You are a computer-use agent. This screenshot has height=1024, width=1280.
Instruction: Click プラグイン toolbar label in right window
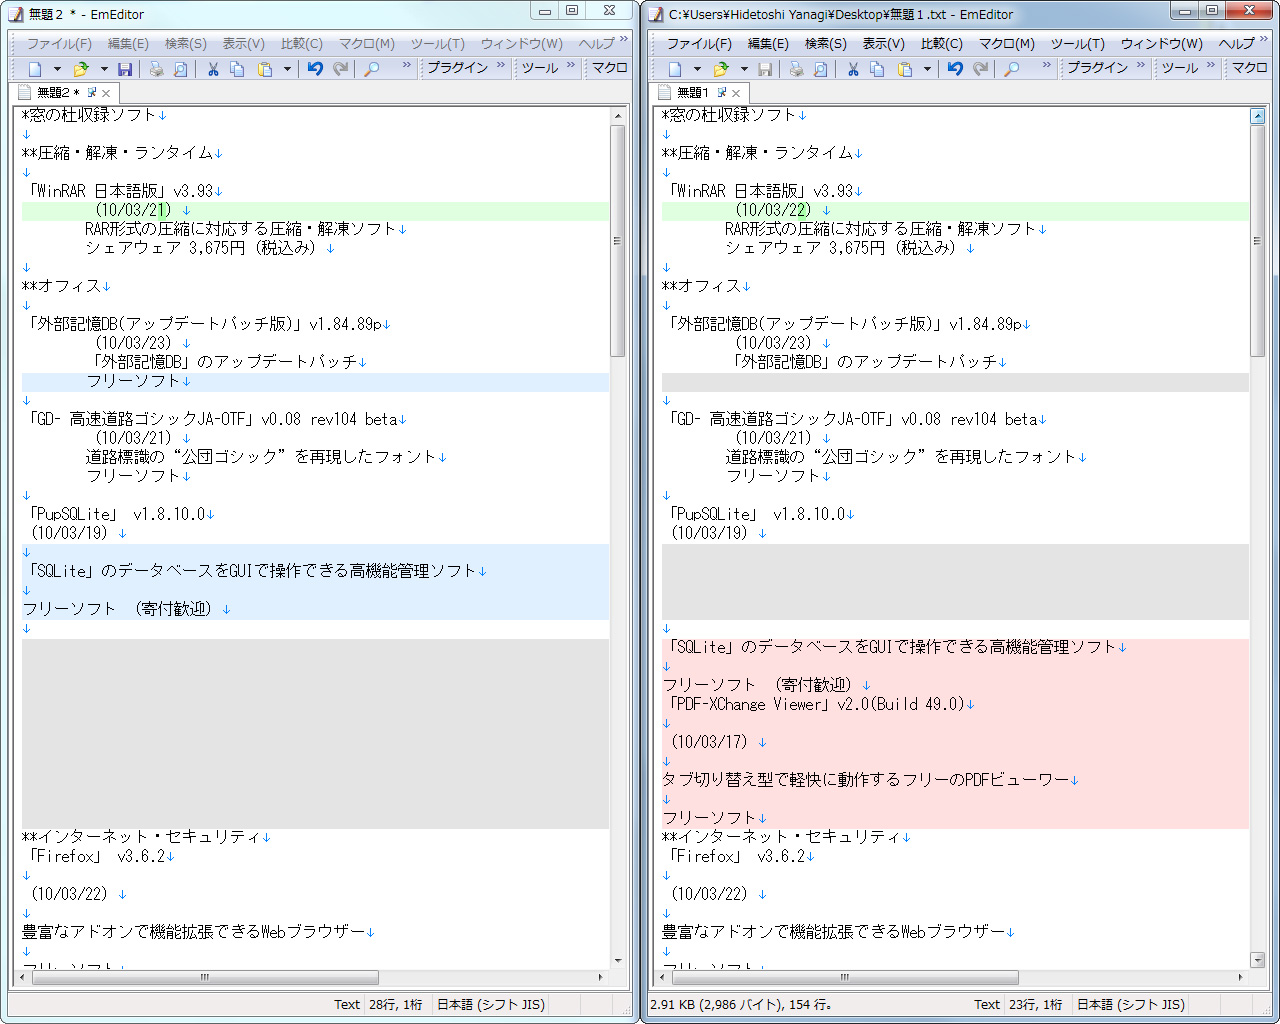coord(1097,67)
